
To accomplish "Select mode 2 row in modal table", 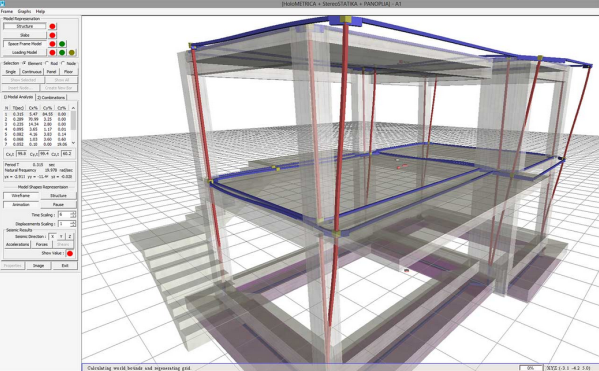I will point(36,119).
